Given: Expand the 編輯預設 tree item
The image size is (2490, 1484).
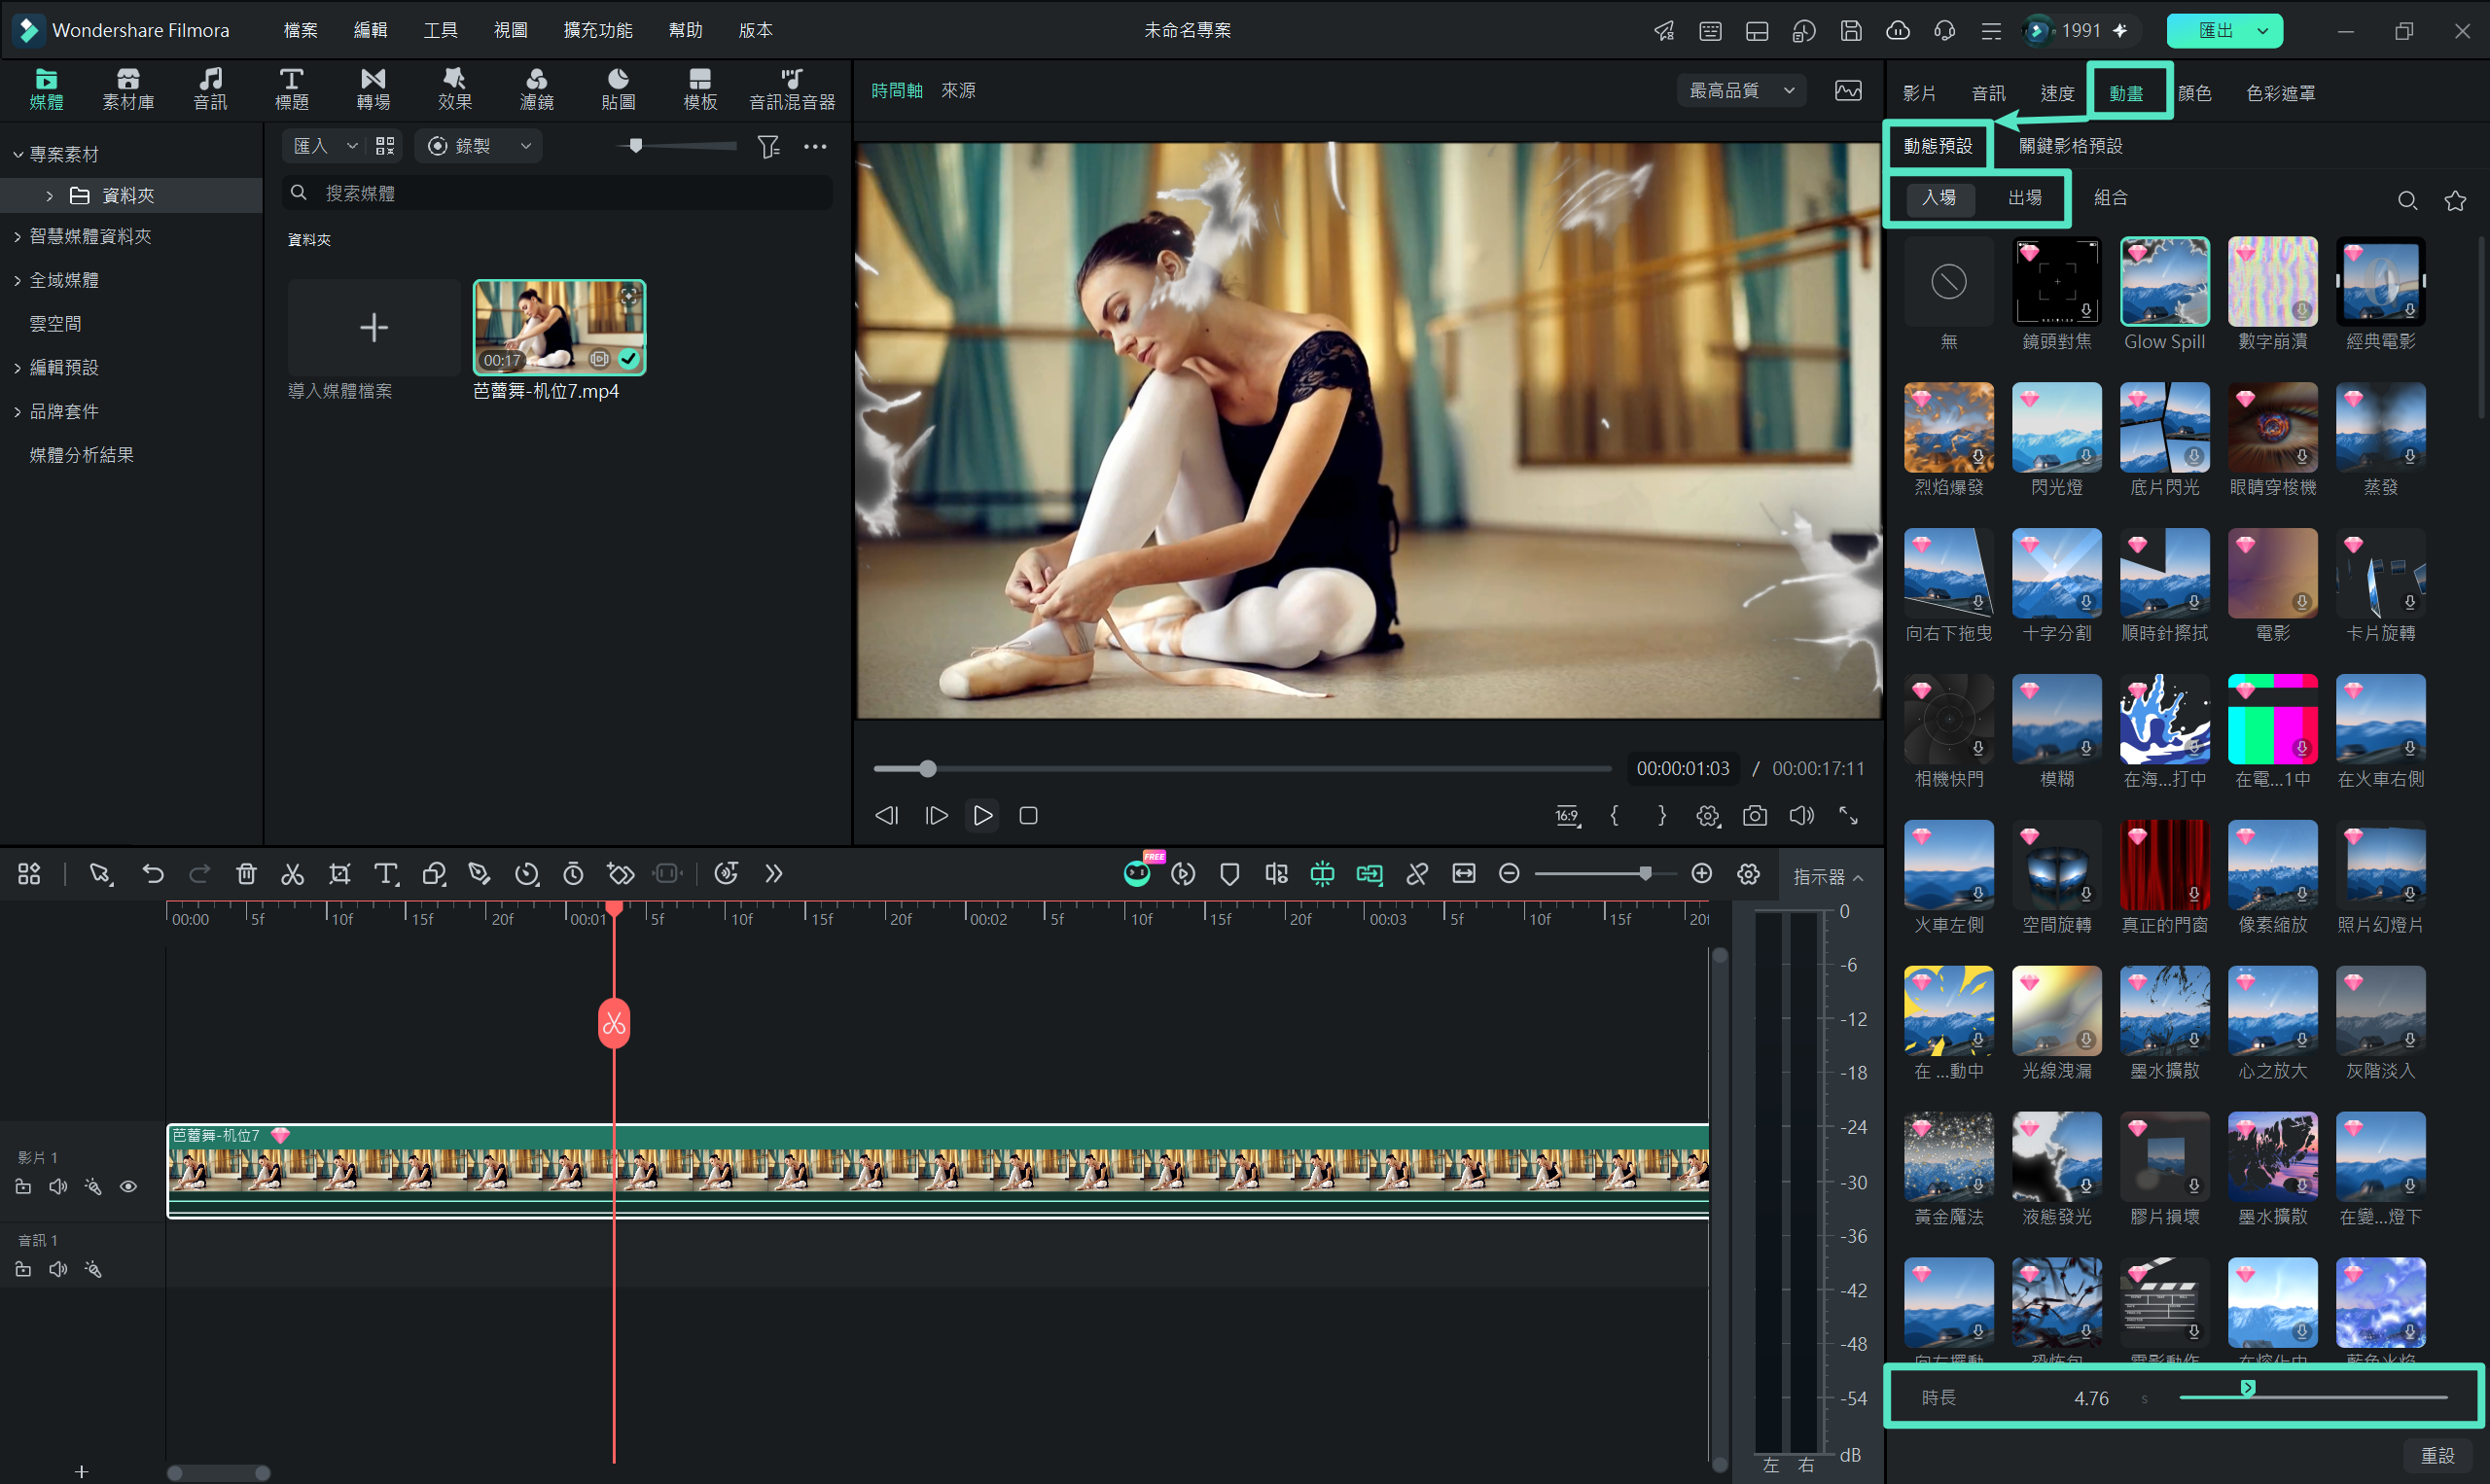Looking at the screenshot, I should (17, 368).
